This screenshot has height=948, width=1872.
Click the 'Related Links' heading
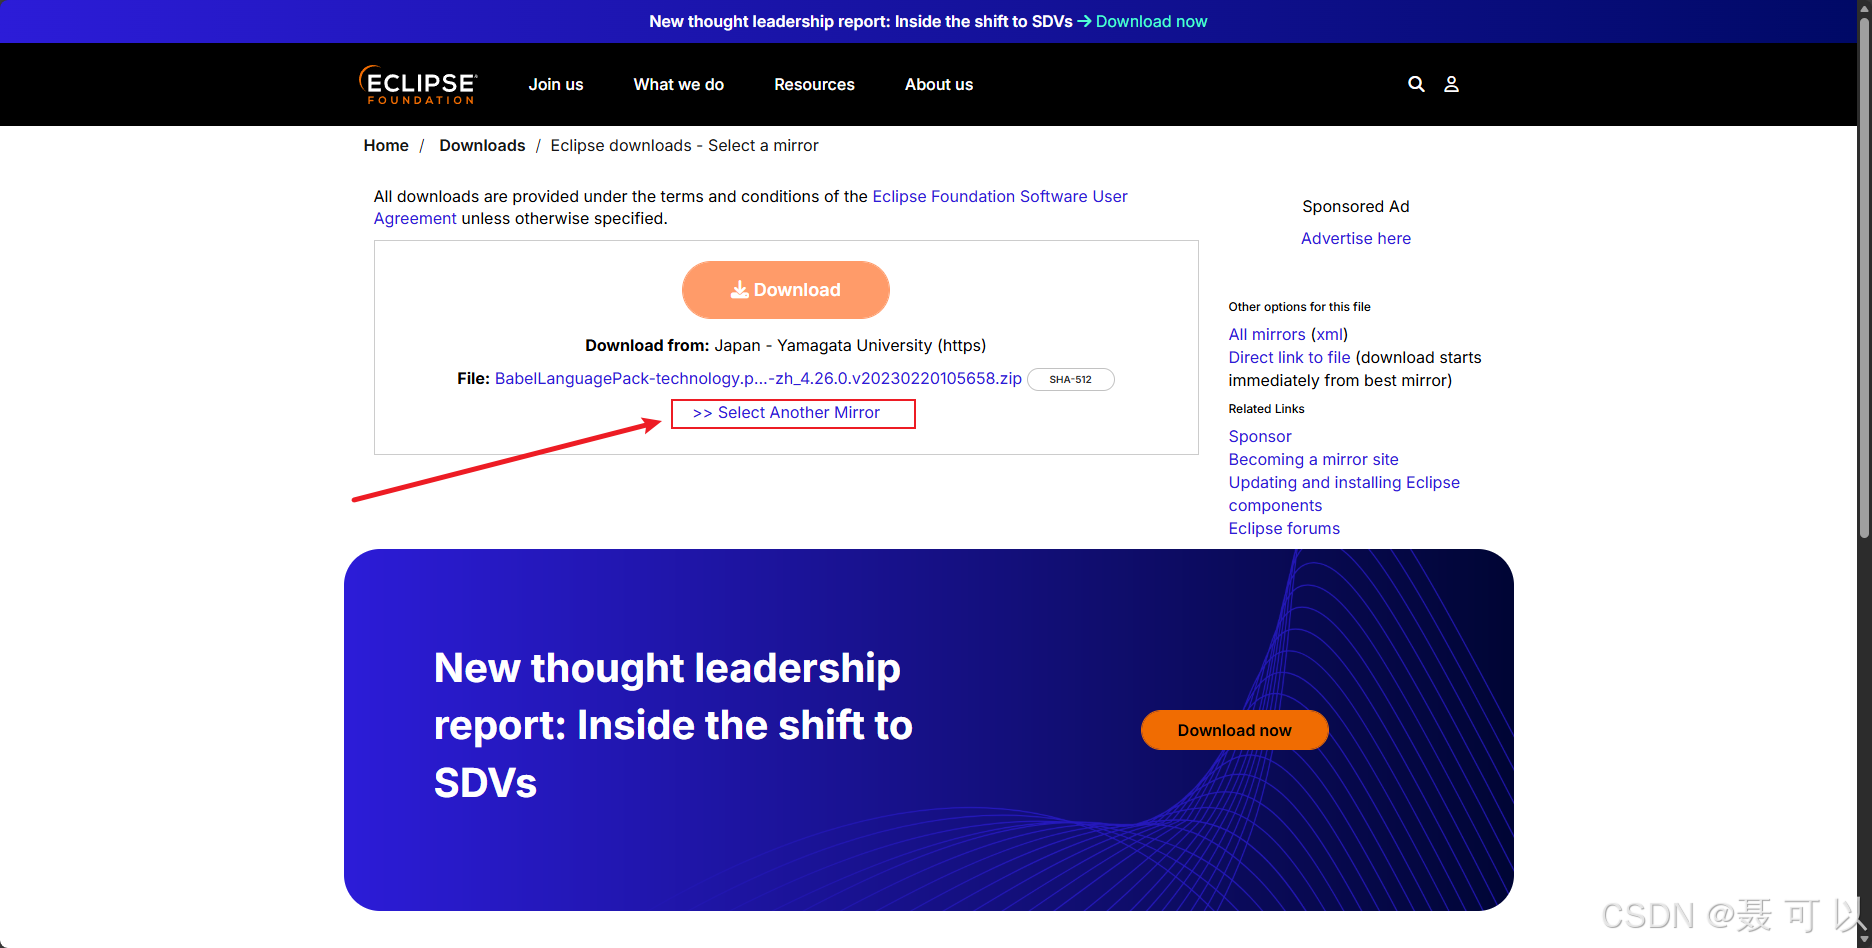point(1267,409)
